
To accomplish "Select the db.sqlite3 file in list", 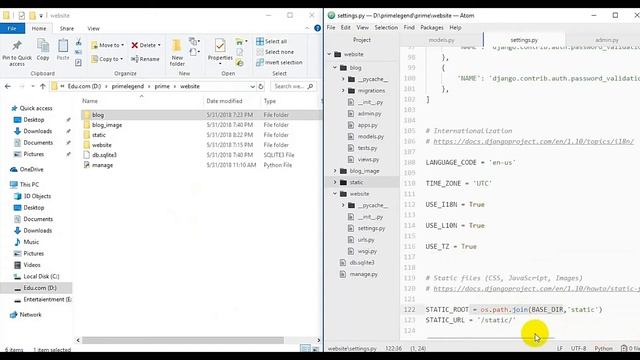I will [x=104, y=155].
